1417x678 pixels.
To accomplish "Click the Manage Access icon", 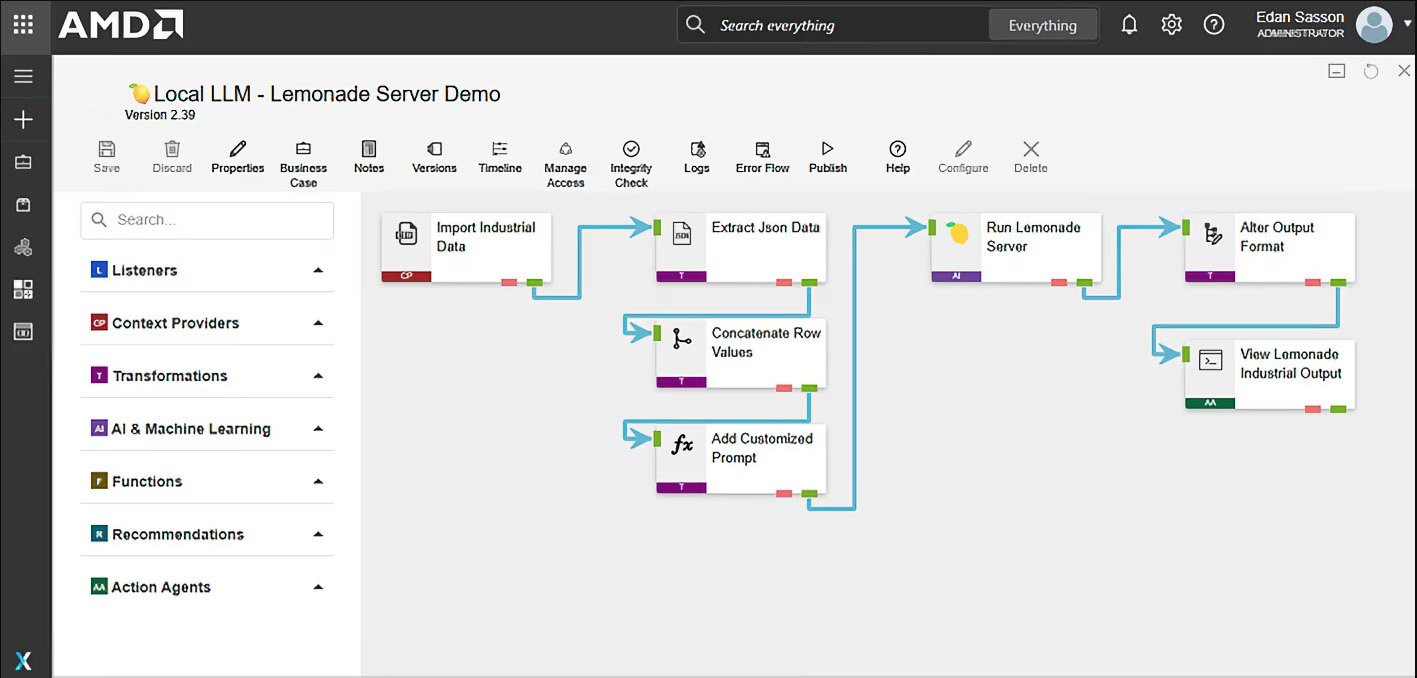I will pos(565,150).
